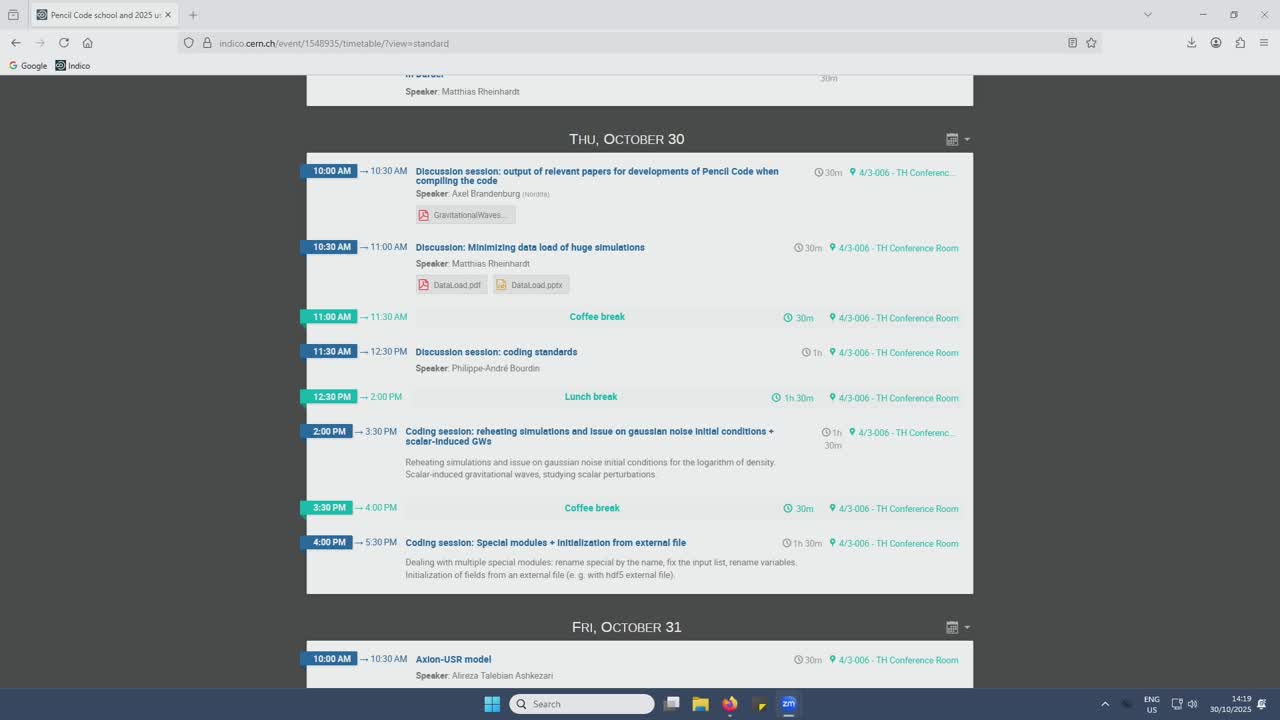Toggle Firefox reader view icon
The width and height of the screenshot is (1280, 720).
tap(1072, 43)
